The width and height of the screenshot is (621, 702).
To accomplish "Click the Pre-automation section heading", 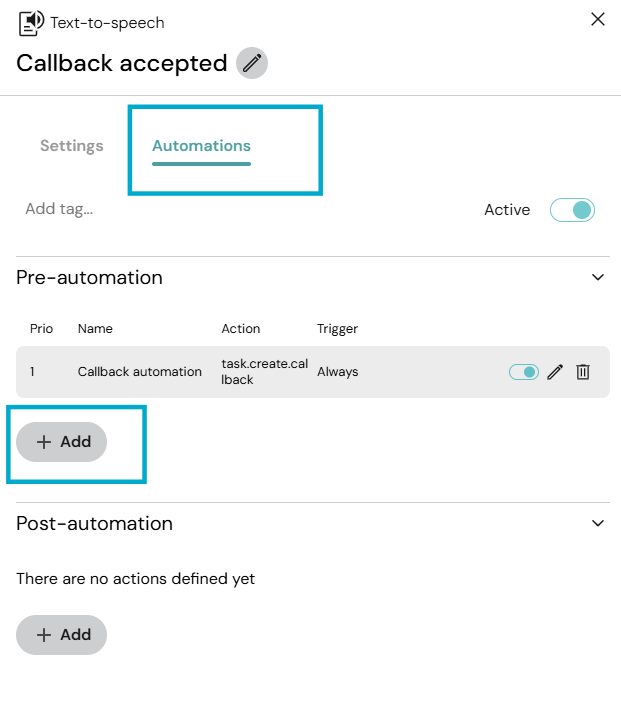I will tap(89, 278).
